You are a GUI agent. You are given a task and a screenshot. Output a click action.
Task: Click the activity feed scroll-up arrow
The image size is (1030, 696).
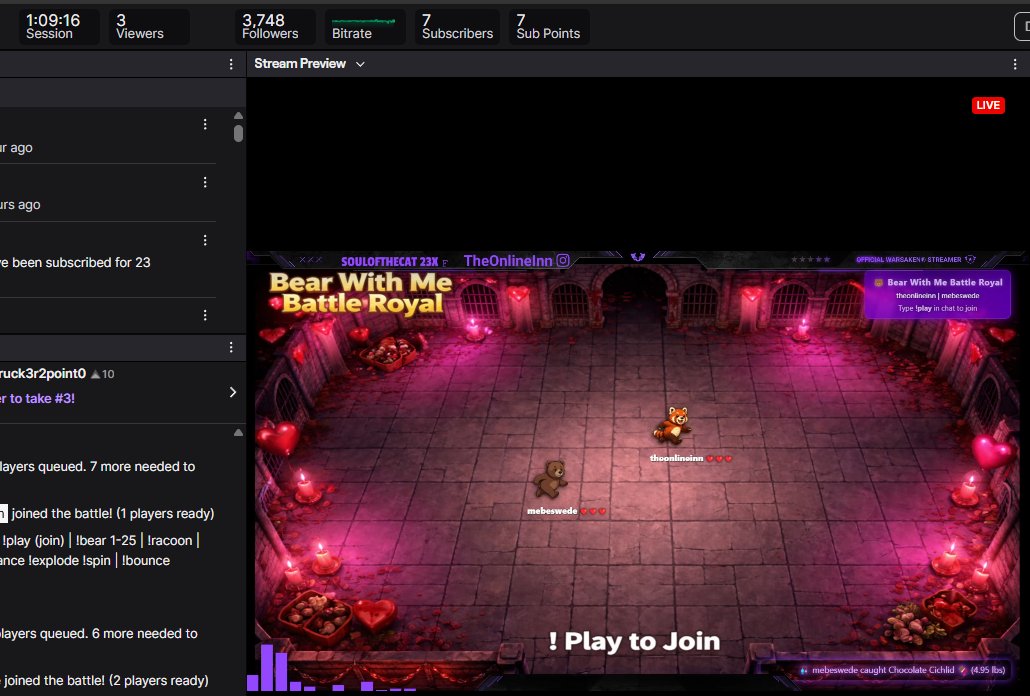pos(238,116)
